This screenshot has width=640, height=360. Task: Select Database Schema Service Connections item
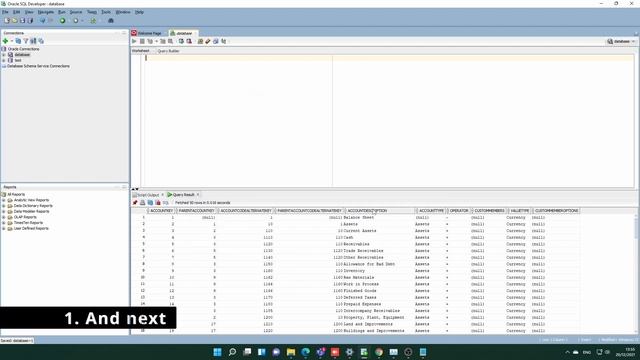38,66
